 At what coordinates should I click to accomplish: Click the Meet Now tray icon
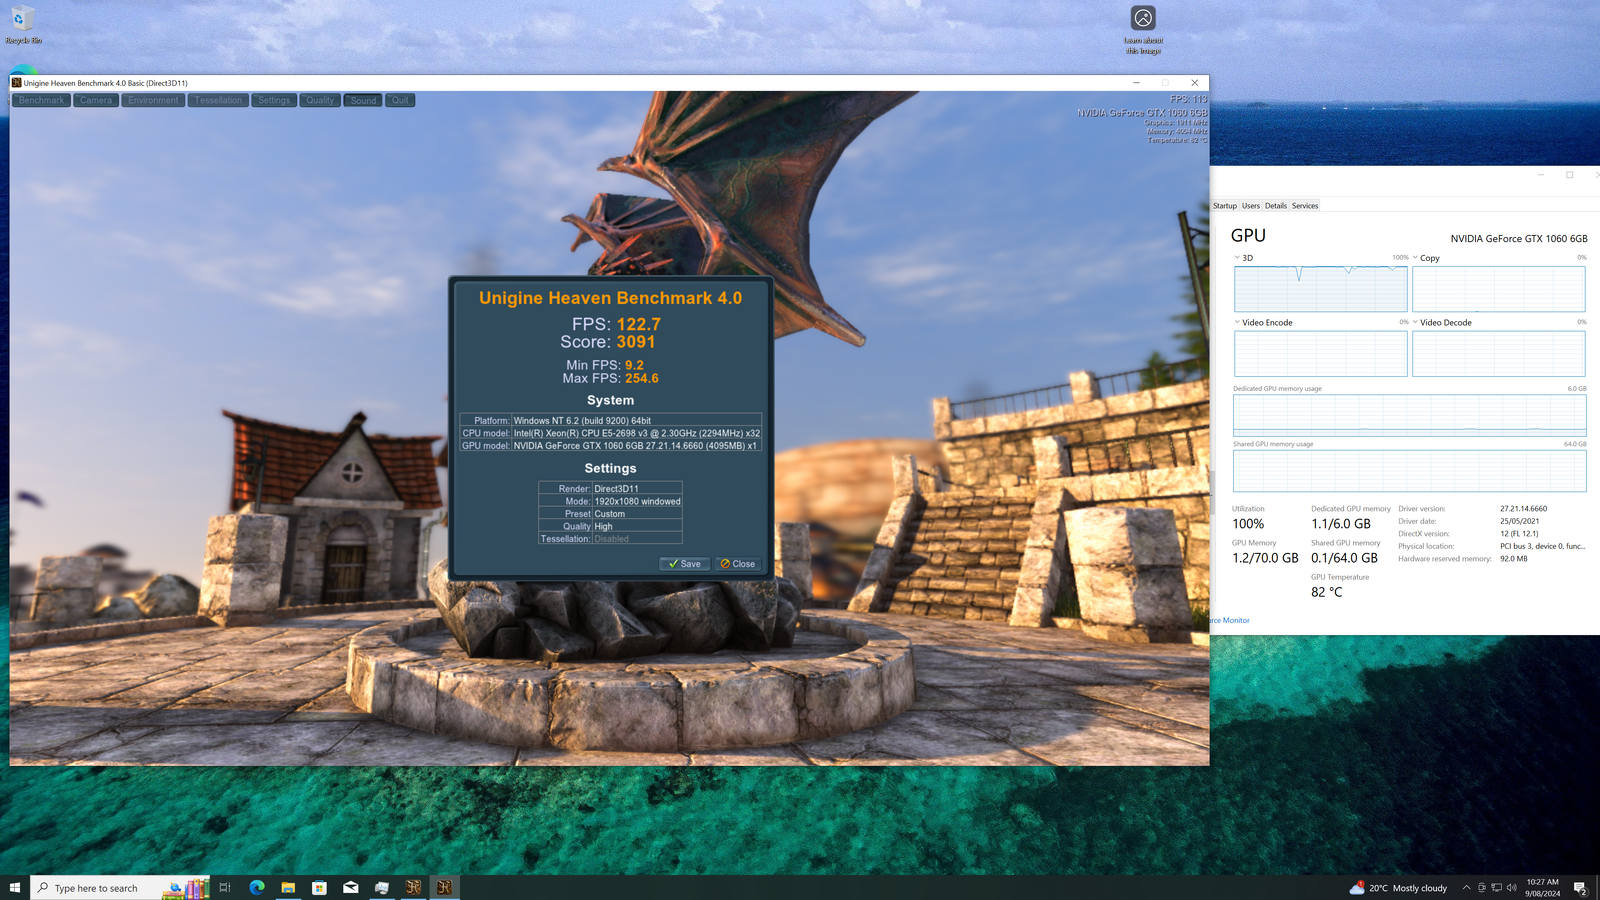click(1482, 888)
